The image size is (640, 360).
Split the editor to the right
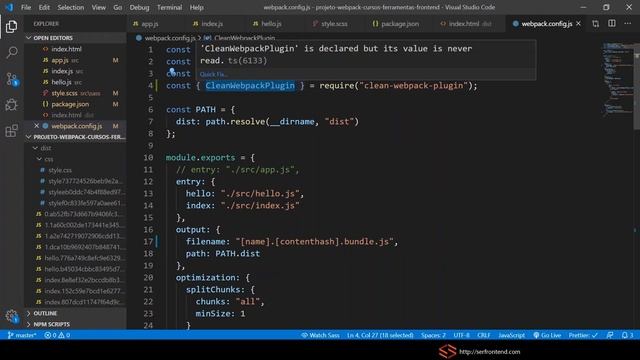(x=611, y=24)
